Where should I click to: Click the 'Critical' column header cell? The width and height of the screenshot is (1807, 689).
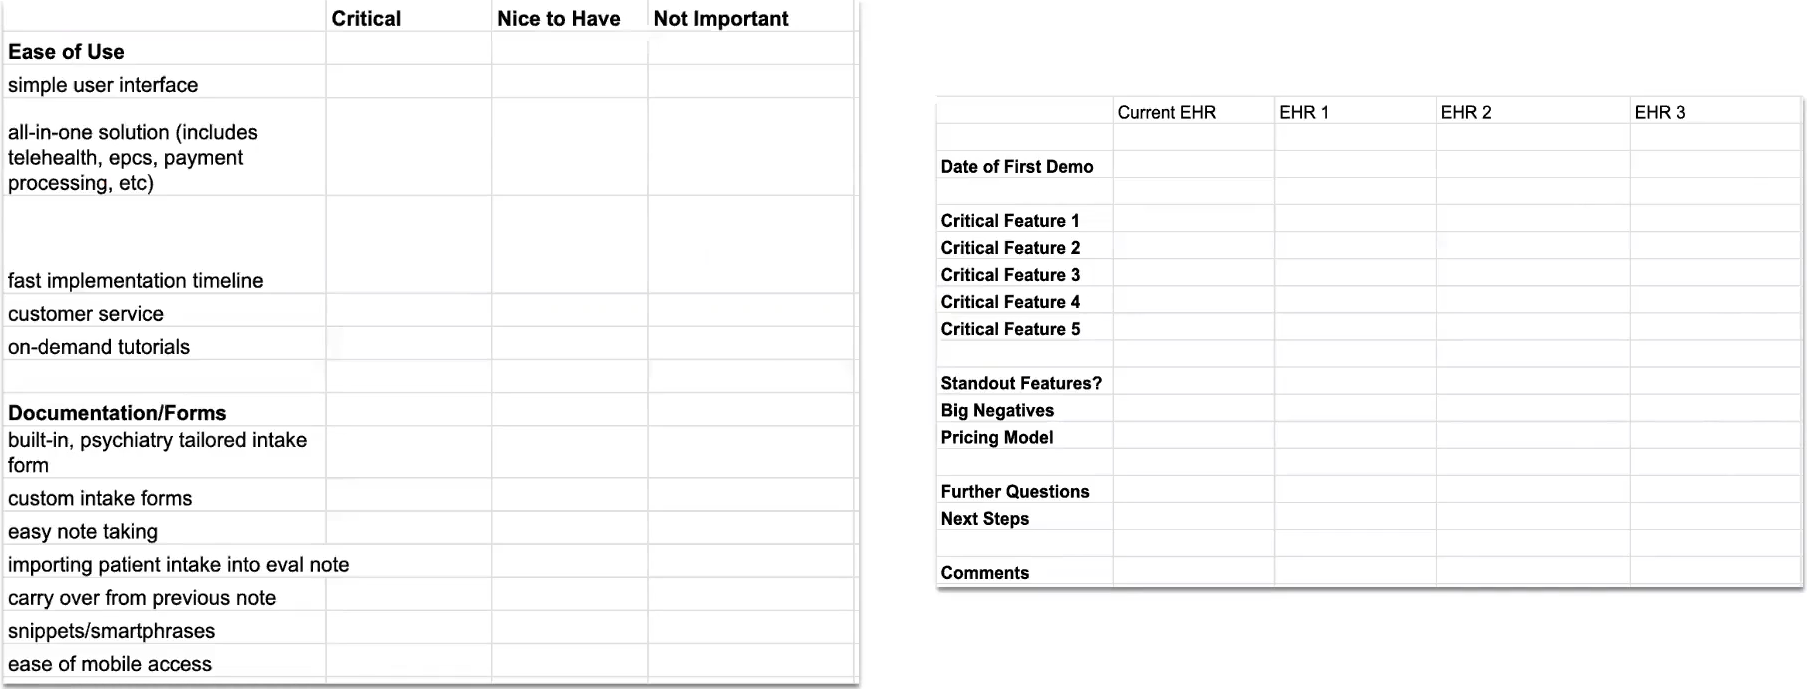(366, 19)
